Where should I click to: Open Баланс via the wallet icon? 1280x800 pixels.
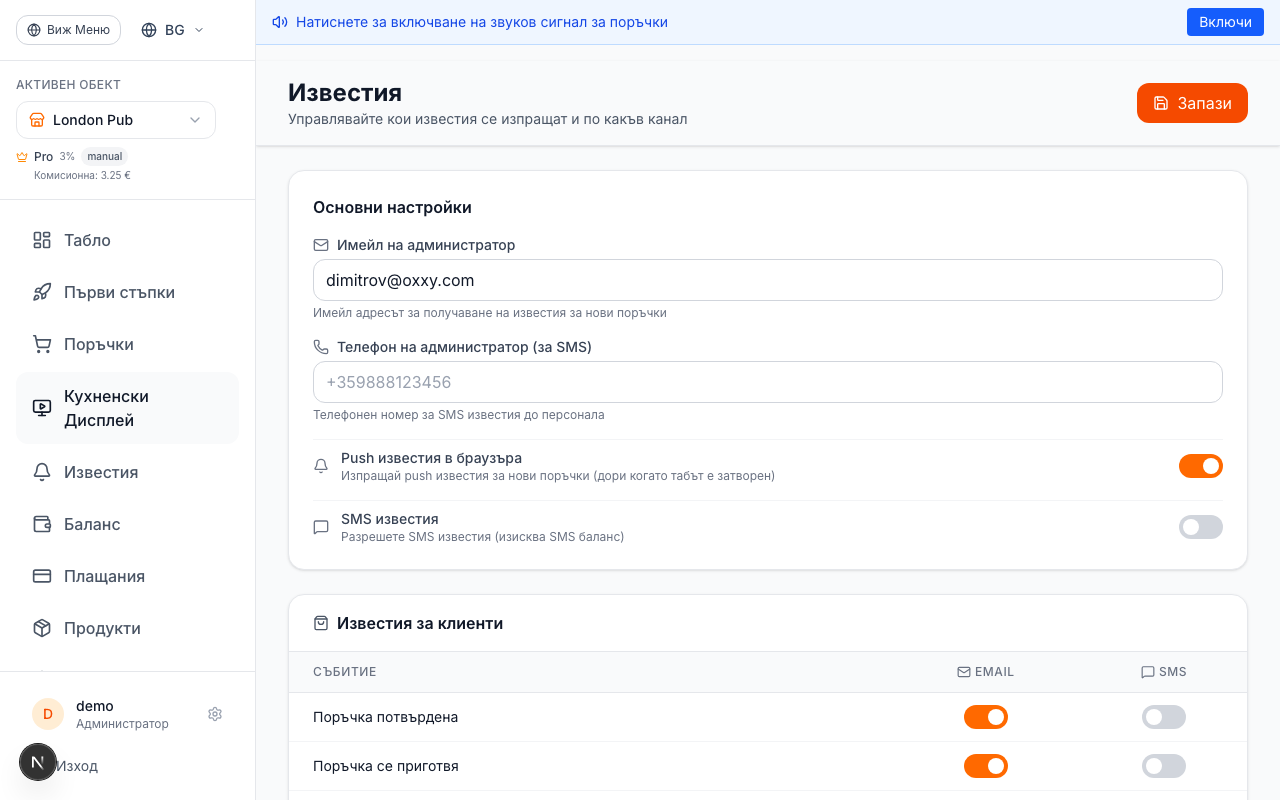click(x=41, y=524)
